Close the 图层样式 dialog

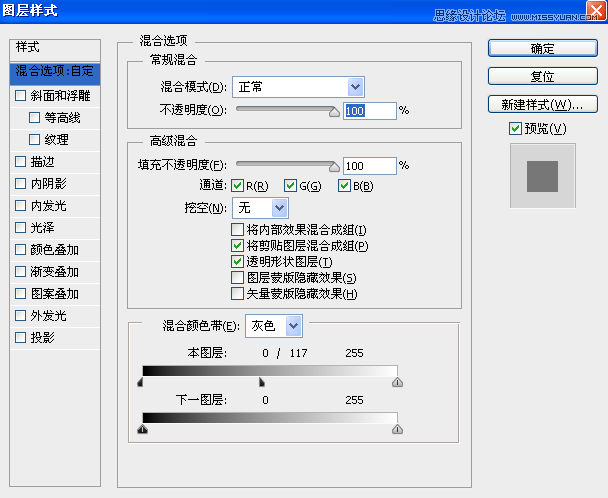tap(596, 11)
